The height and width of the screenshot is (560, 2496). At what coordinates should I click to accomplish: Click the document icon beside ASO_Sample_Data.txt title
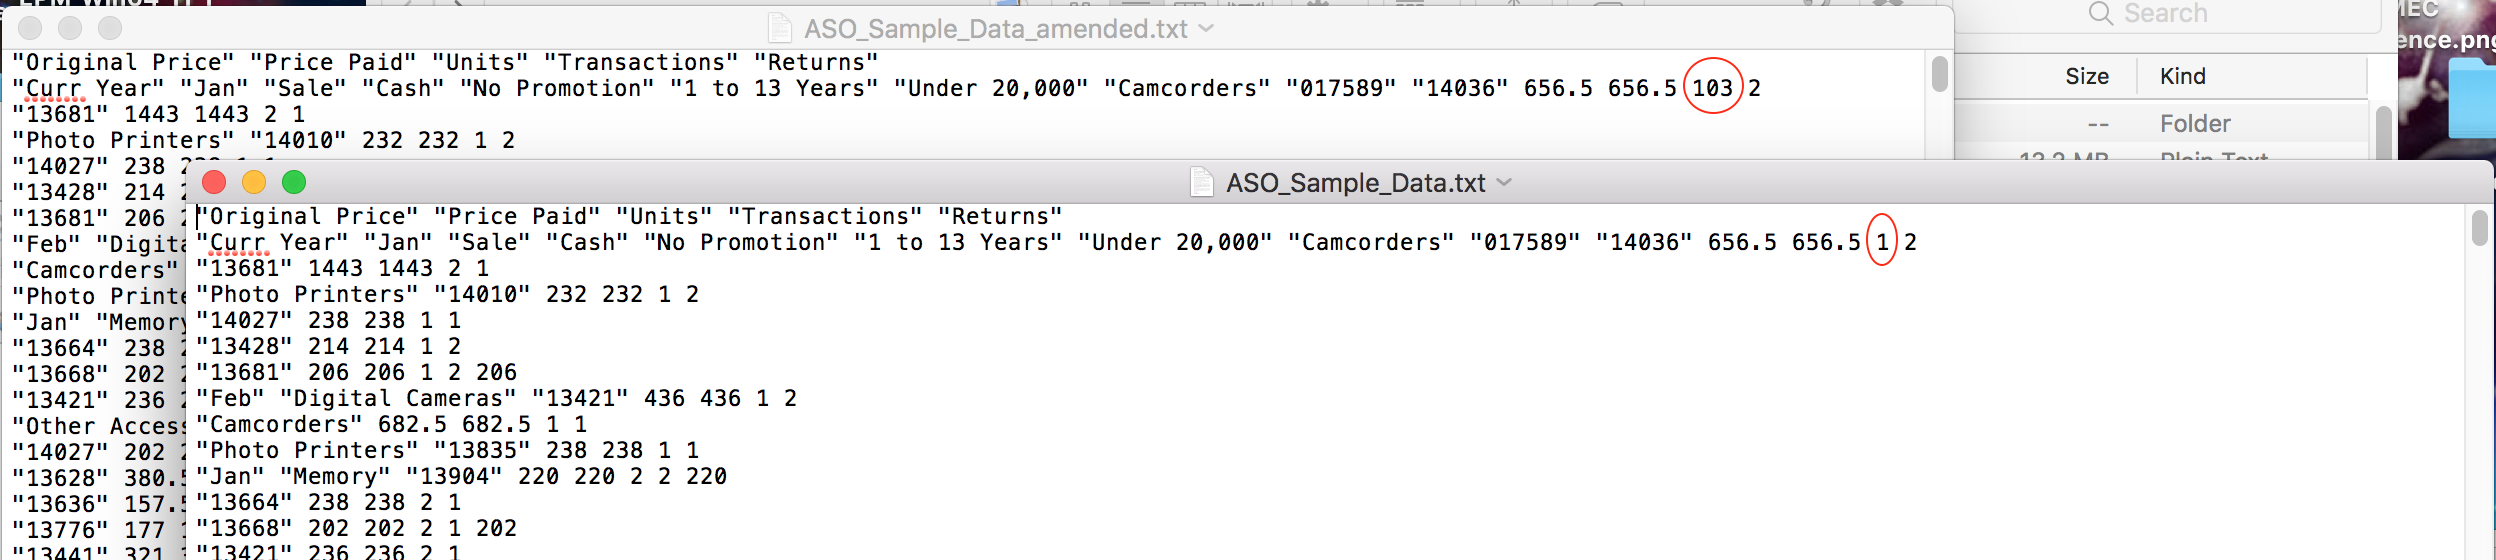click(x=1202, y=182)
